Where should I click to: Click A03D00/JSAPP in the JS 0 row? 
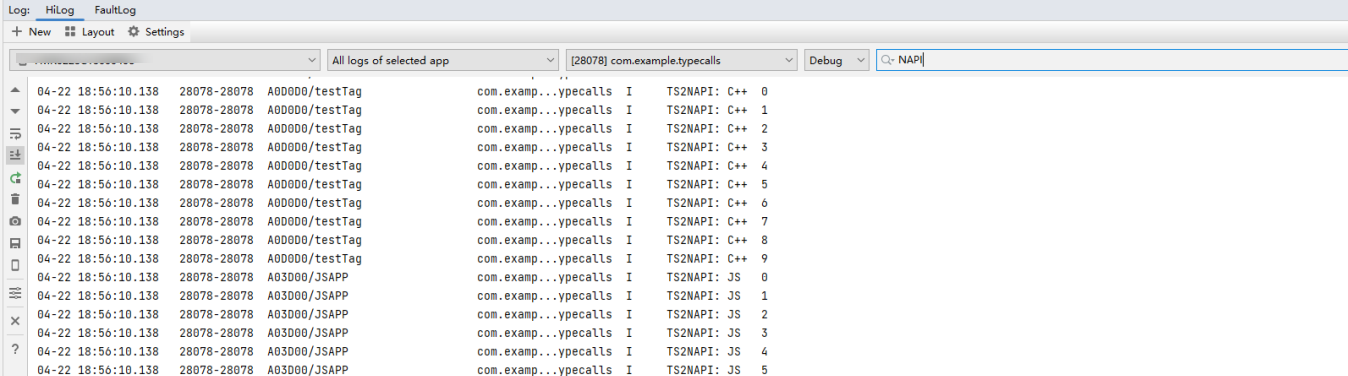click(x=307, y=277)
